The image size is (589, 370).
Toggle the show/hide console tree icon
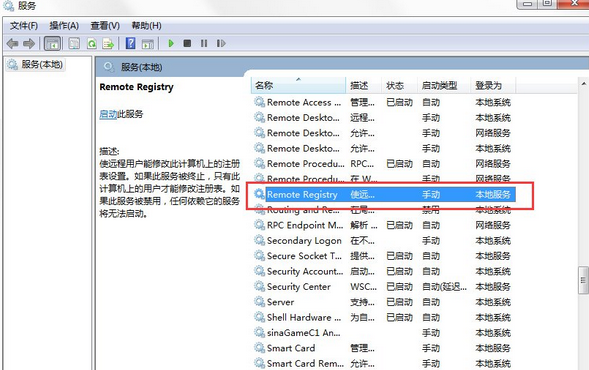click(52, 44)
